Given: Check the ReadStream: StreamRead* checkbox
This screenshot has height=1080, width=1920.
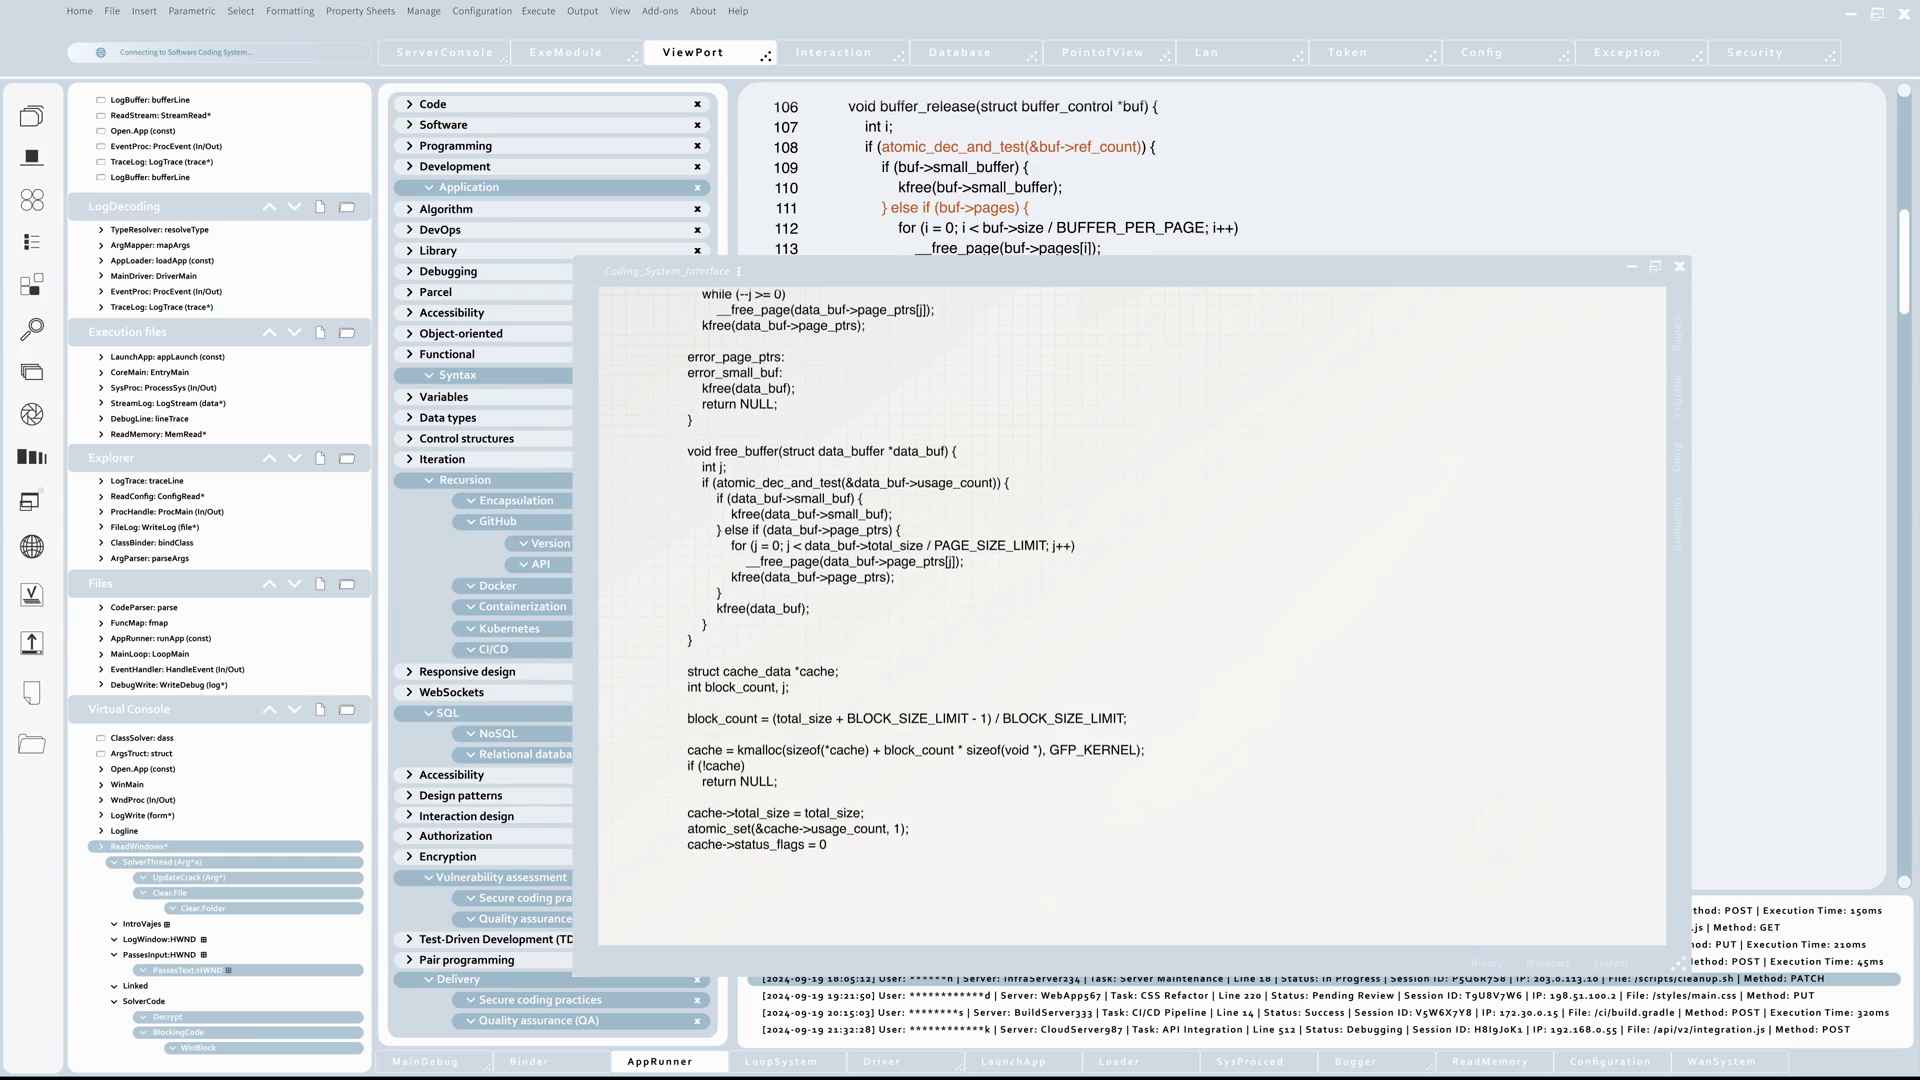Looking at the screenshot, I should pos(101,116).
